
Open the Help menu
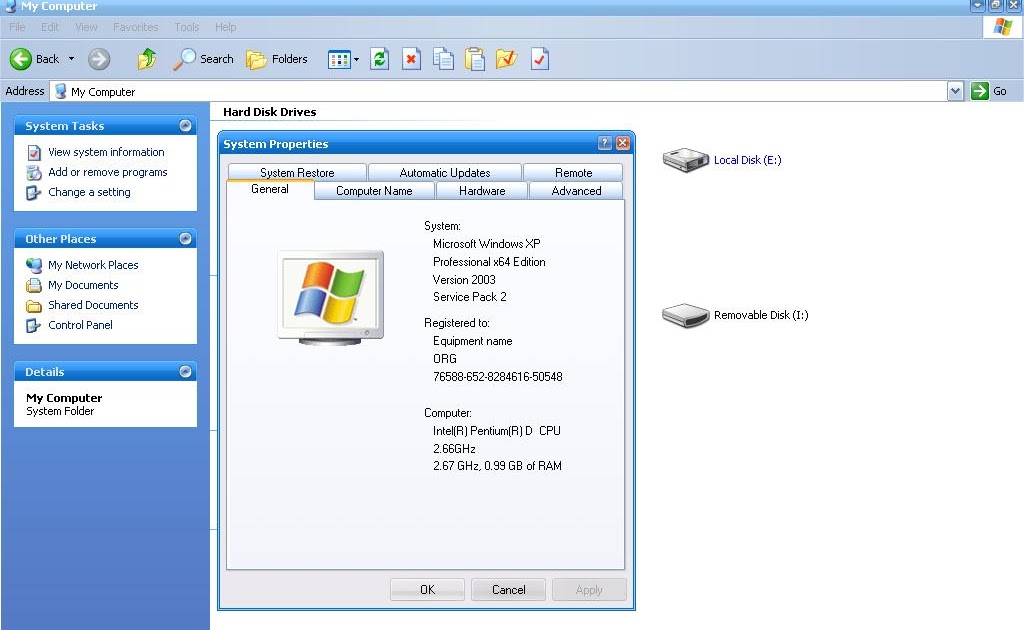(x=225, y=27)
